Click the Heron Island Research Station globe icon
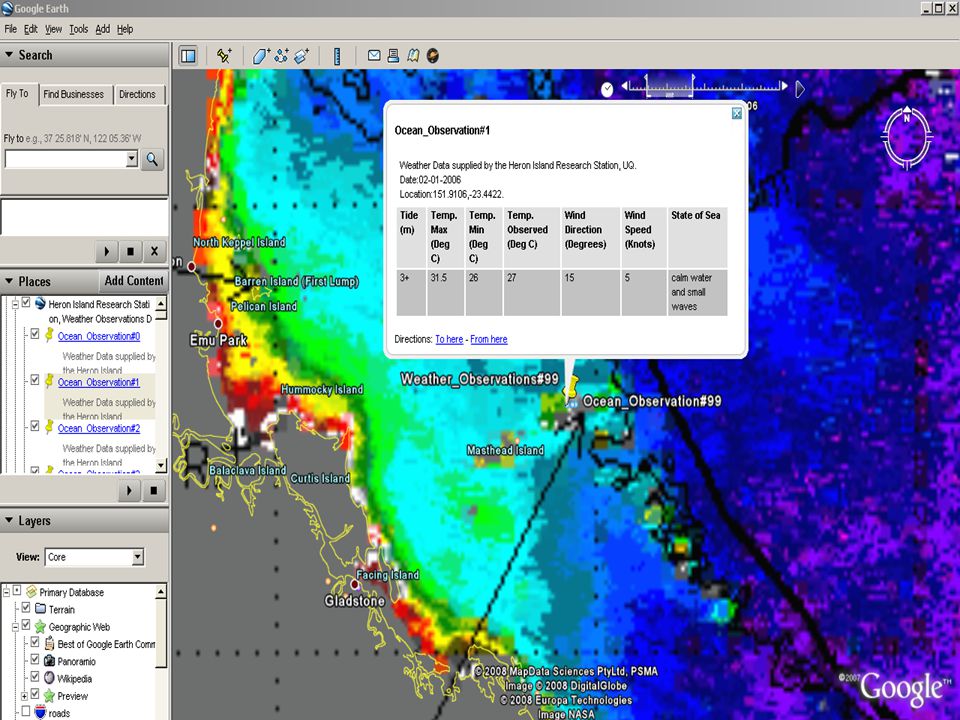Viewport: 960px width, 720px height. [x=40, y=303]
